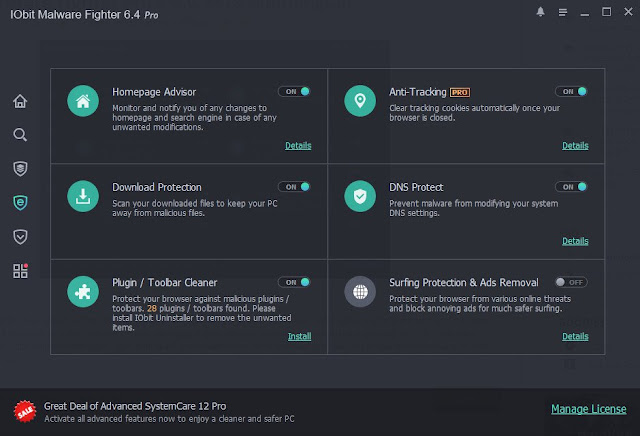
Task: Open the layered shield icon in sidebar
Action: (20, 168)
